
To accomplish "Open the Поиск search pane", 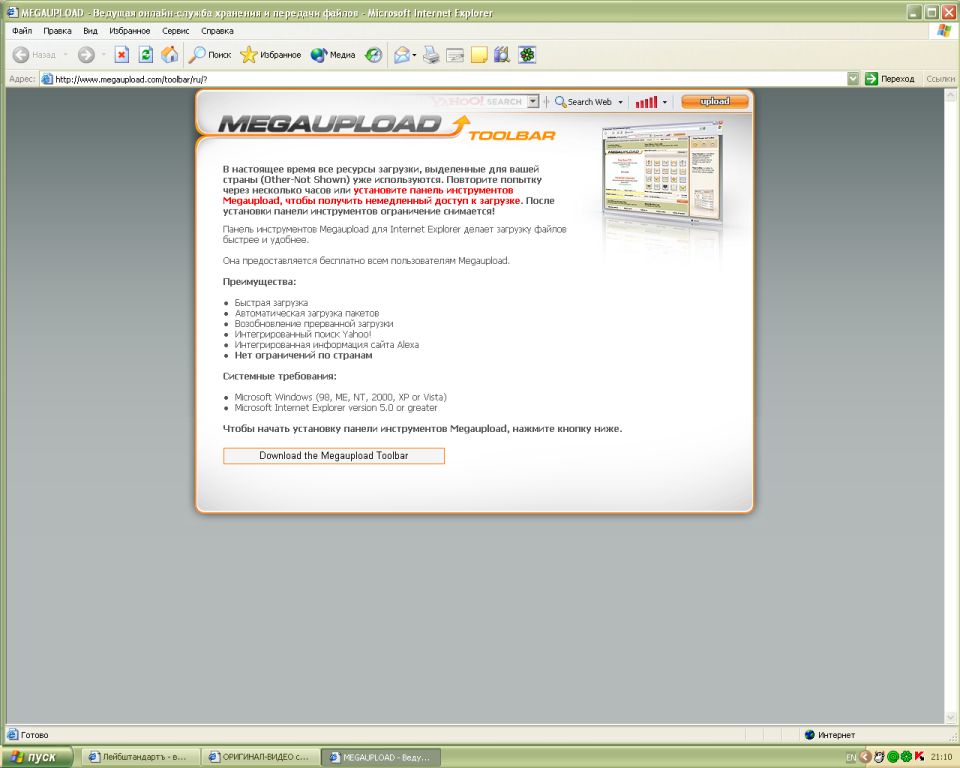I will 210,55.
